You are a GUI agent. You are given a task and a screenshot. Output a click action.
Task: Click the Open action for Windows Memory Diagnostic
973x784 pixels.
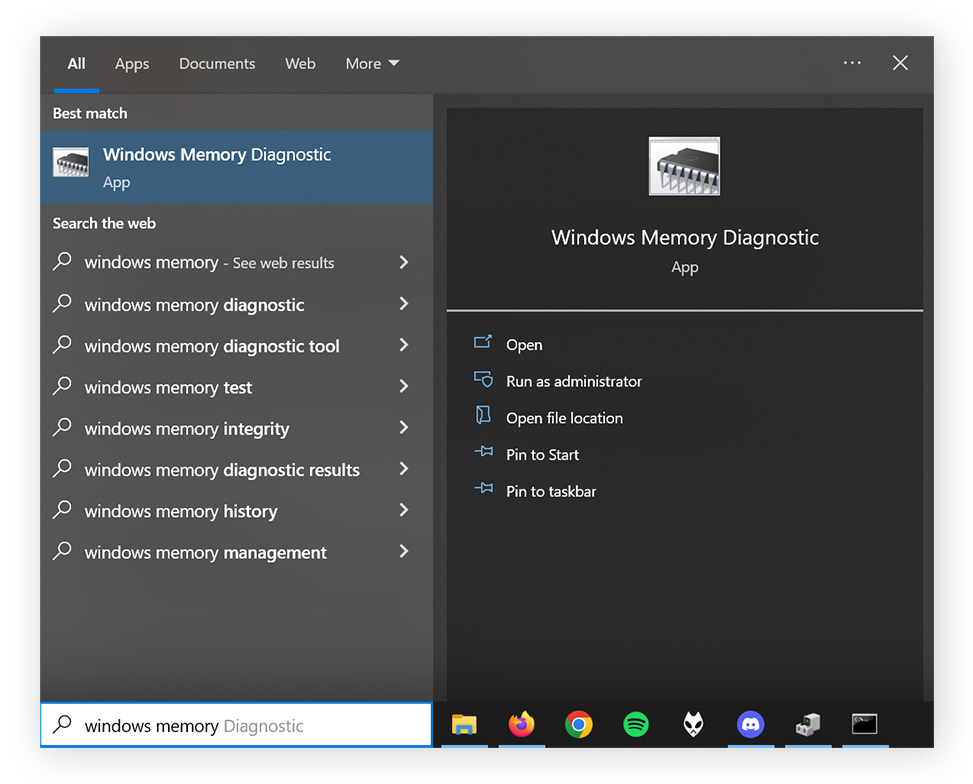click(x=524, y=344)
